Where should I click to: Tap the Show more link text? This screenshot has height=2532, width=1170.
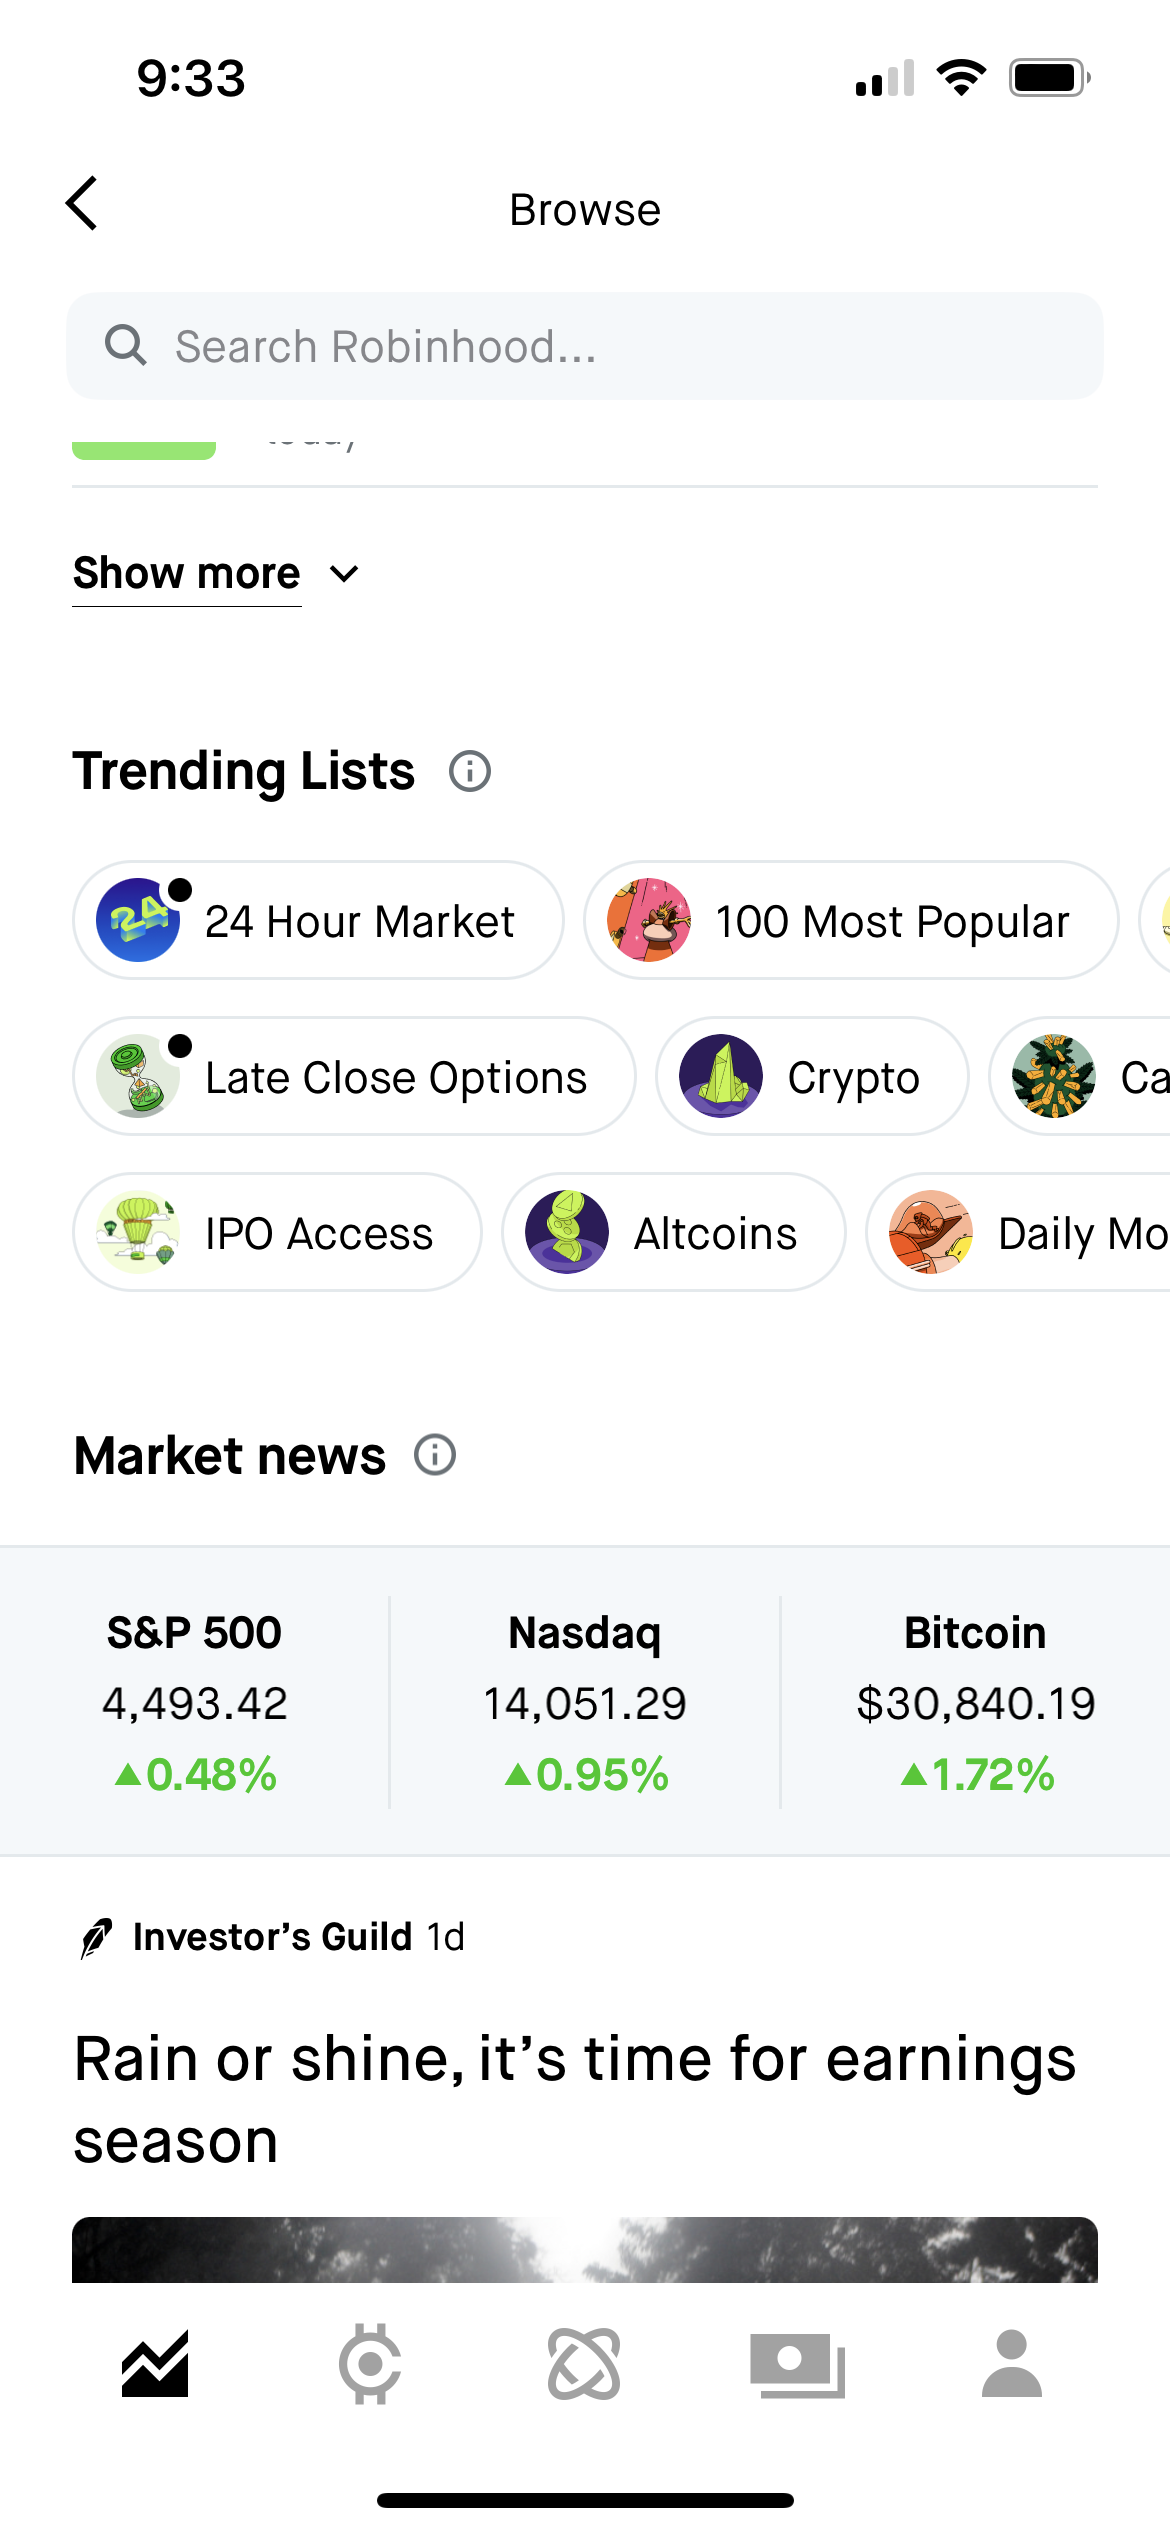pos(187,573)
